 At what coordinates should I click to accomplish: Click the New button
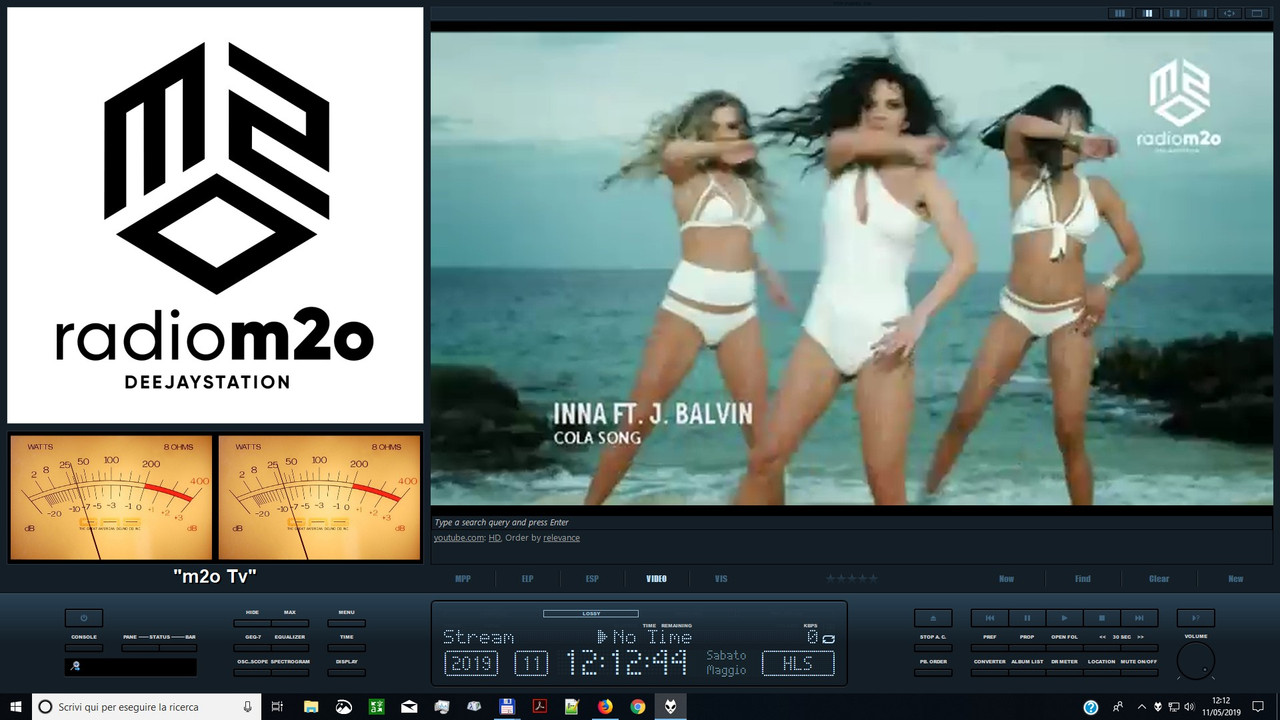(x=1236, y=579)
